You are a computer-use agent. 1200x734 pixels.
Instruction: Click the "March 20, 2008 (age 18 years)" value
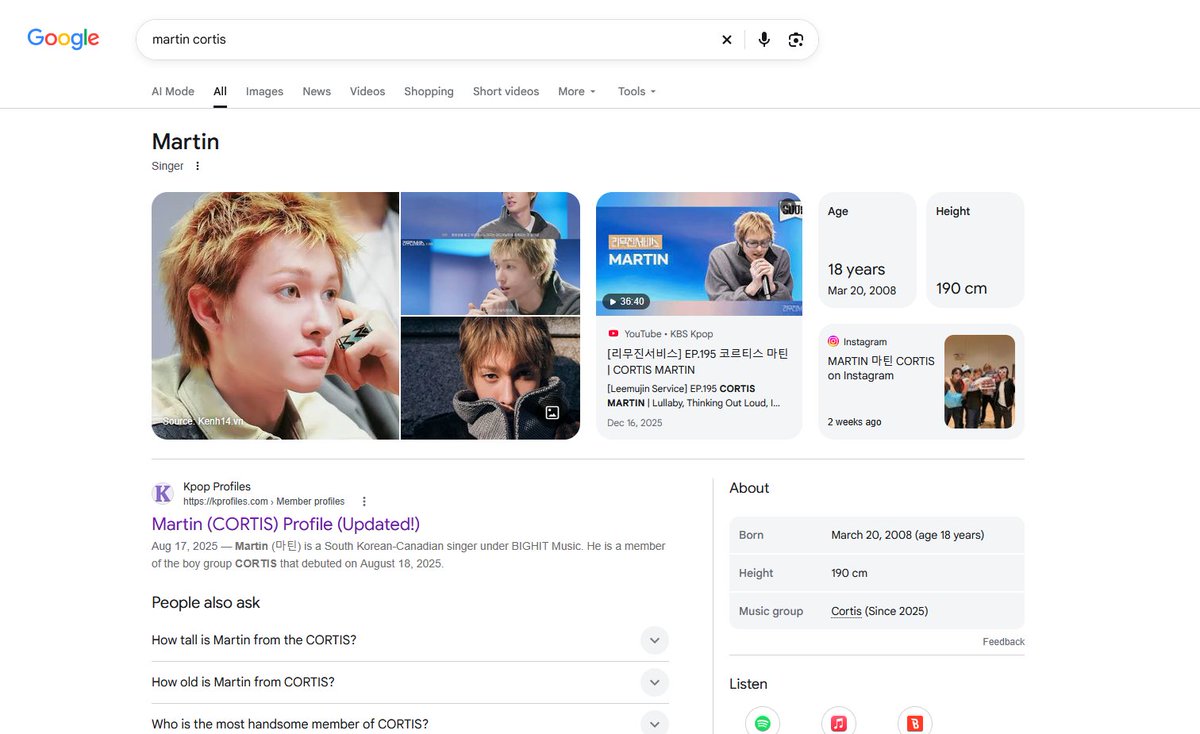pyautogui.click(x=908, y=535)
